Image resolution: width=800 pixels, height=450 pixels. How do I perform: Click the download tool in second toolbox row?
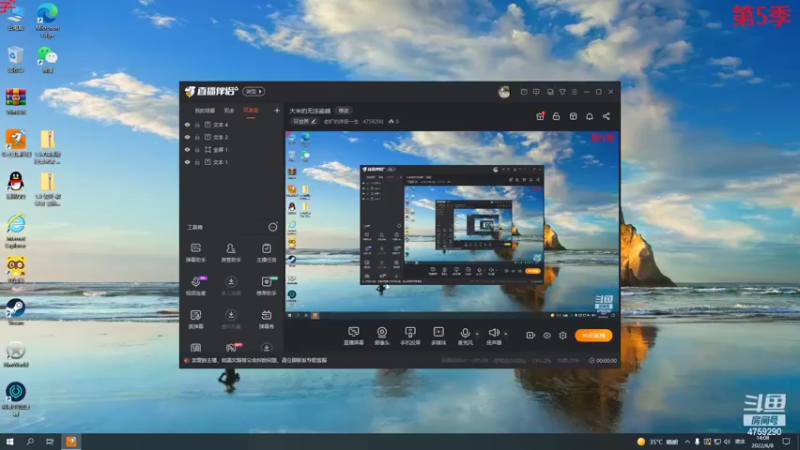(x=231, y=286)
